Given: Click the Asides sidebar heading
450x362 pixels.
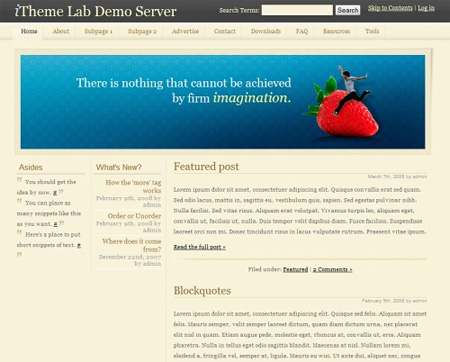Looking at the screenshot, I should point(31,167).
